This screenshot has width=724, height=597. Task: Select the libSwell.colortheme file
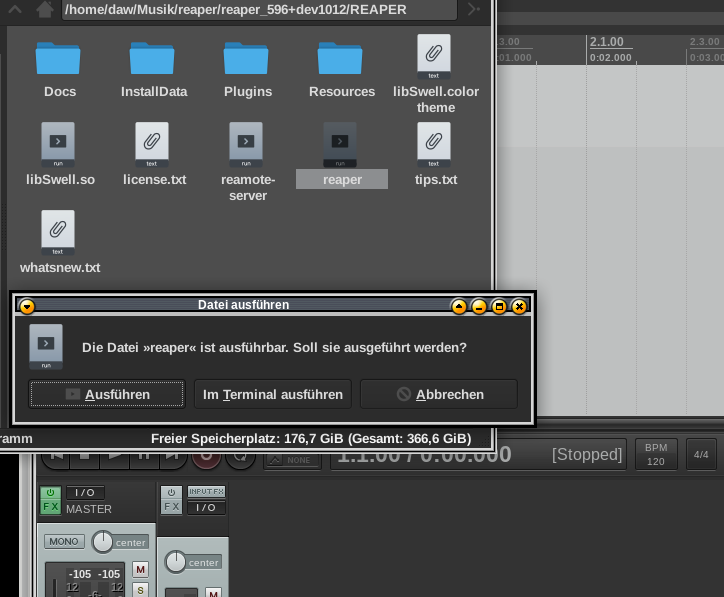(435, 74)
